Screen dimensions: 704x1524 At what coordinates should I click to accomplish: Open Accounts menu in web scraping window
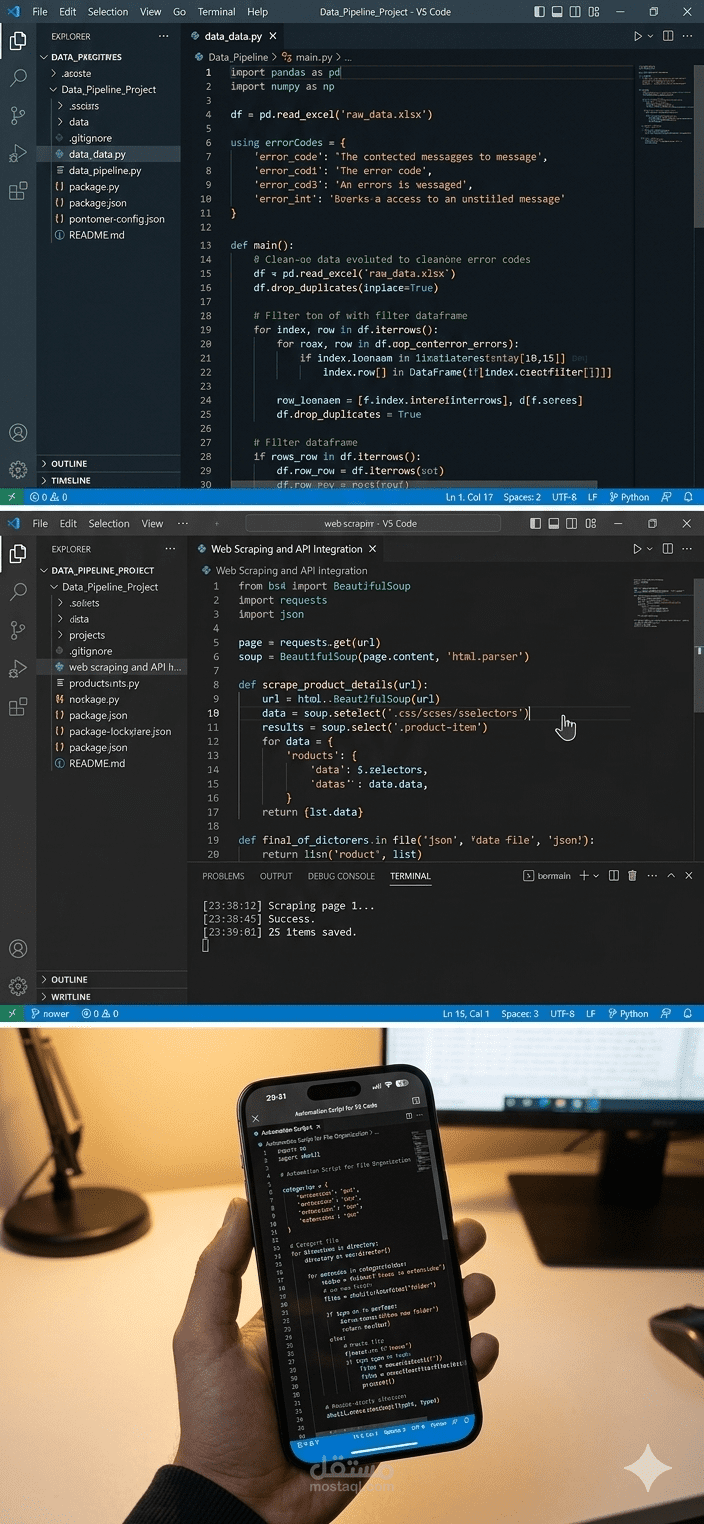pyautogui.click(x=18, y=949)
